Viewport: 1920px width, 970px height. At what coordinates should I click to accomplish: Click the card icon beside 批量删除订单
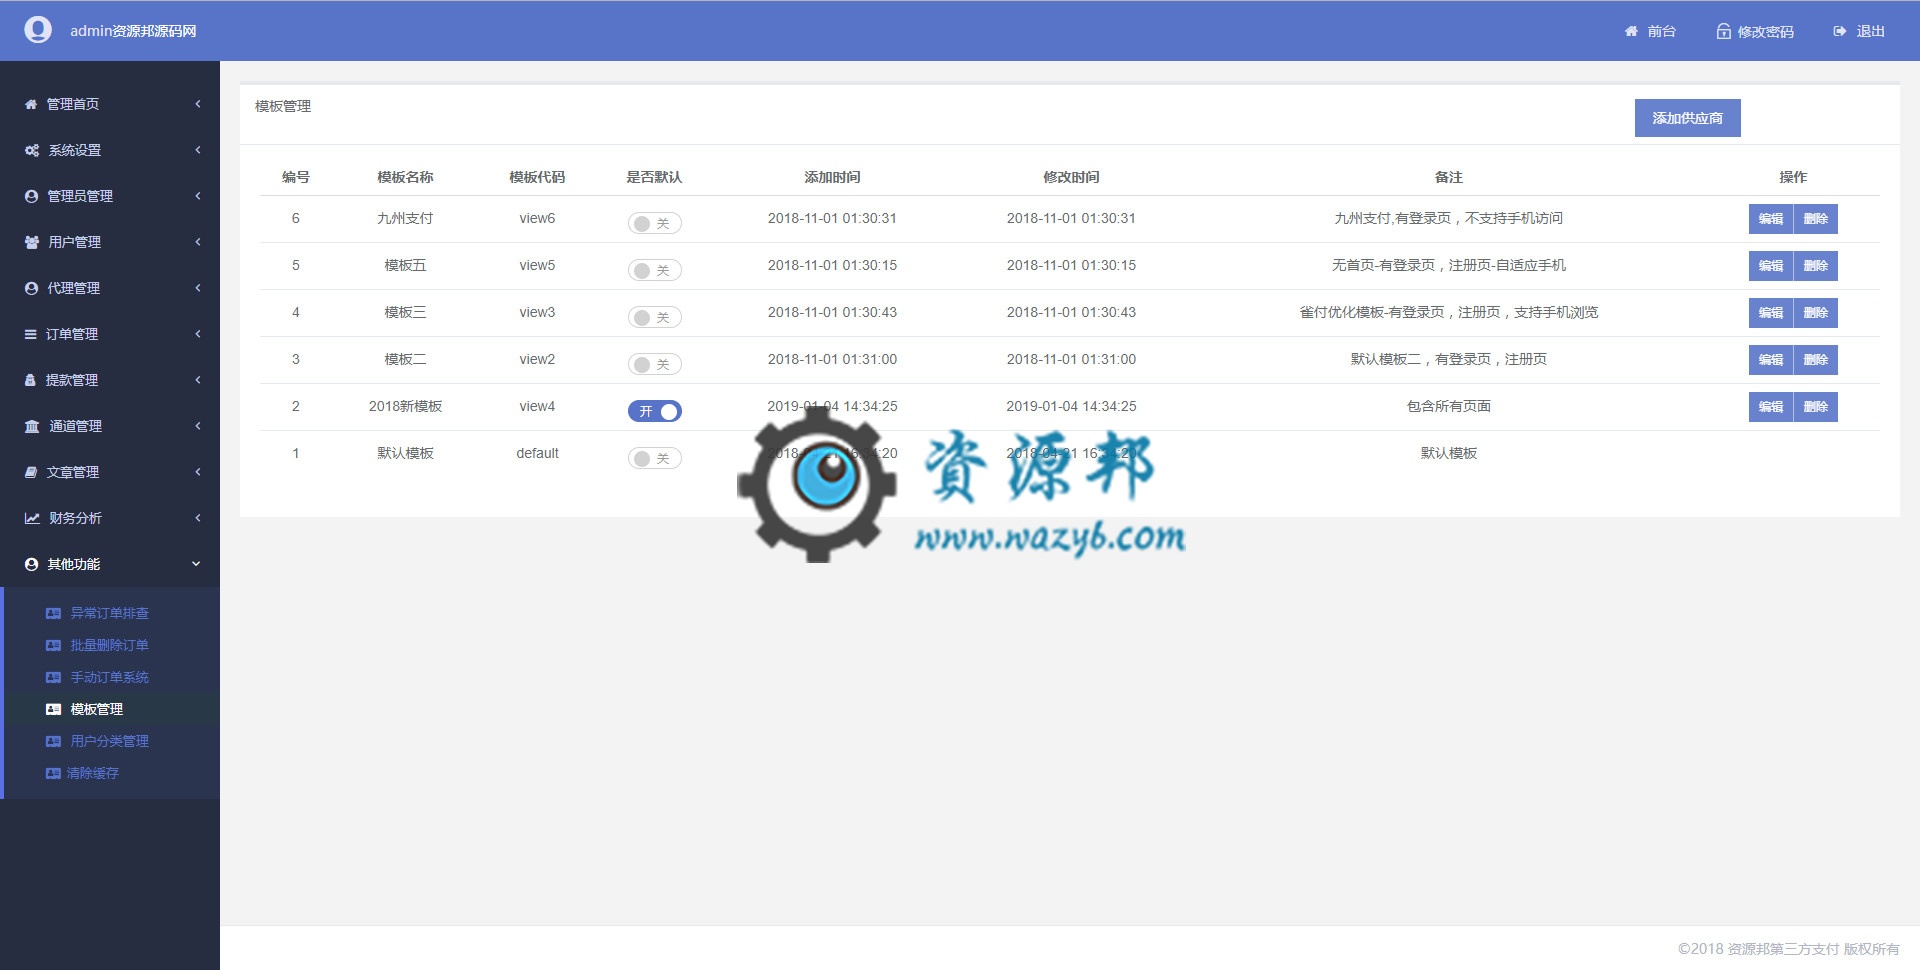[53, 645]
